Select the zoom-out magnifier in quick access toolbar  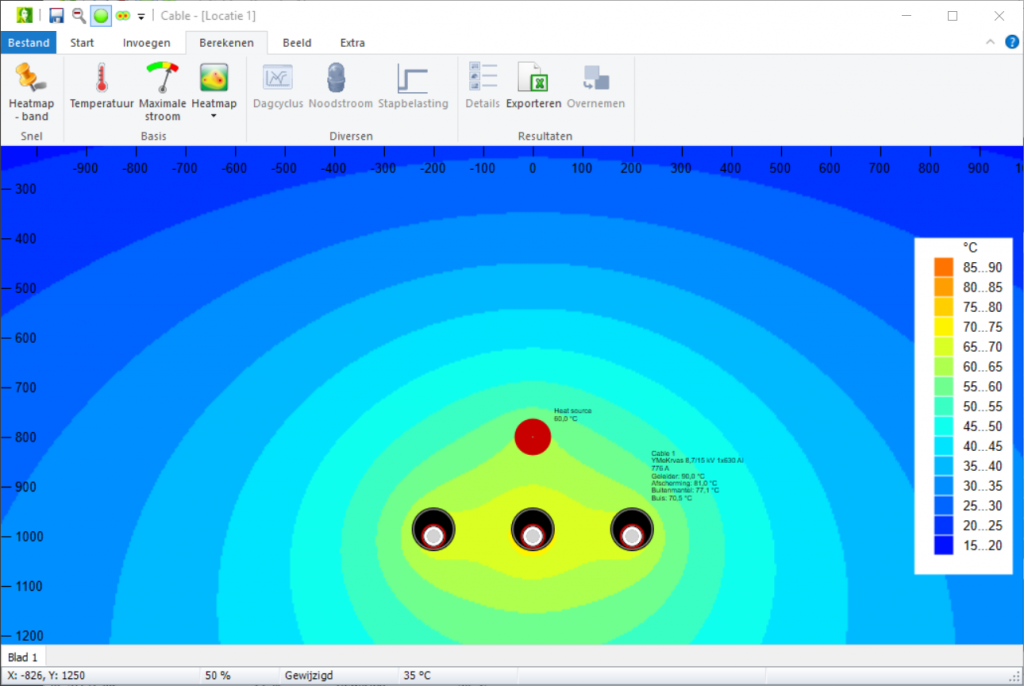coord(78,15)
